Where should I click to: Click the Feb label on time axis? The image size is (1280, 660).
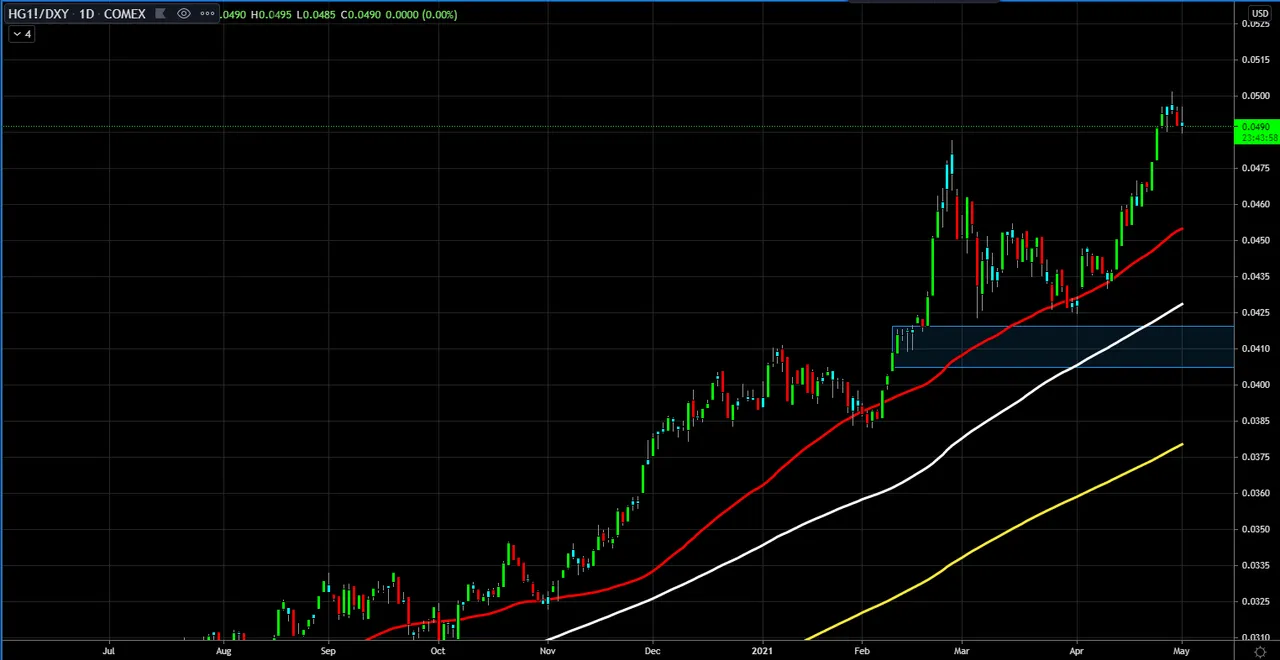(862, 651)
